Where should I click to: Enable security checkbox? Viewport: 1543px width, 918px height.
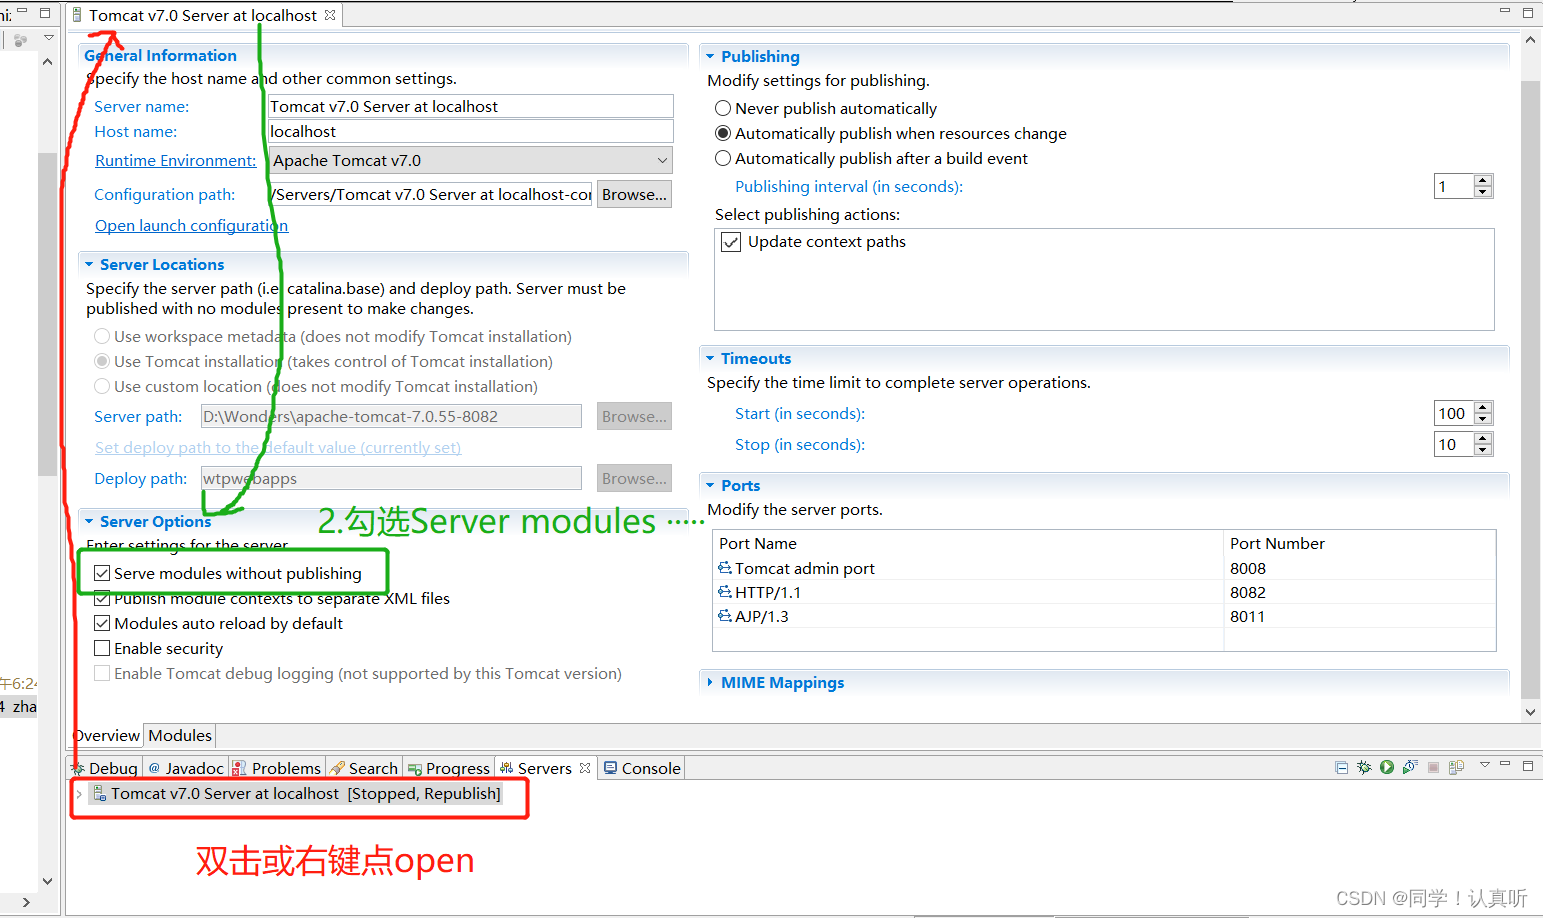click(x=102, y=648)
